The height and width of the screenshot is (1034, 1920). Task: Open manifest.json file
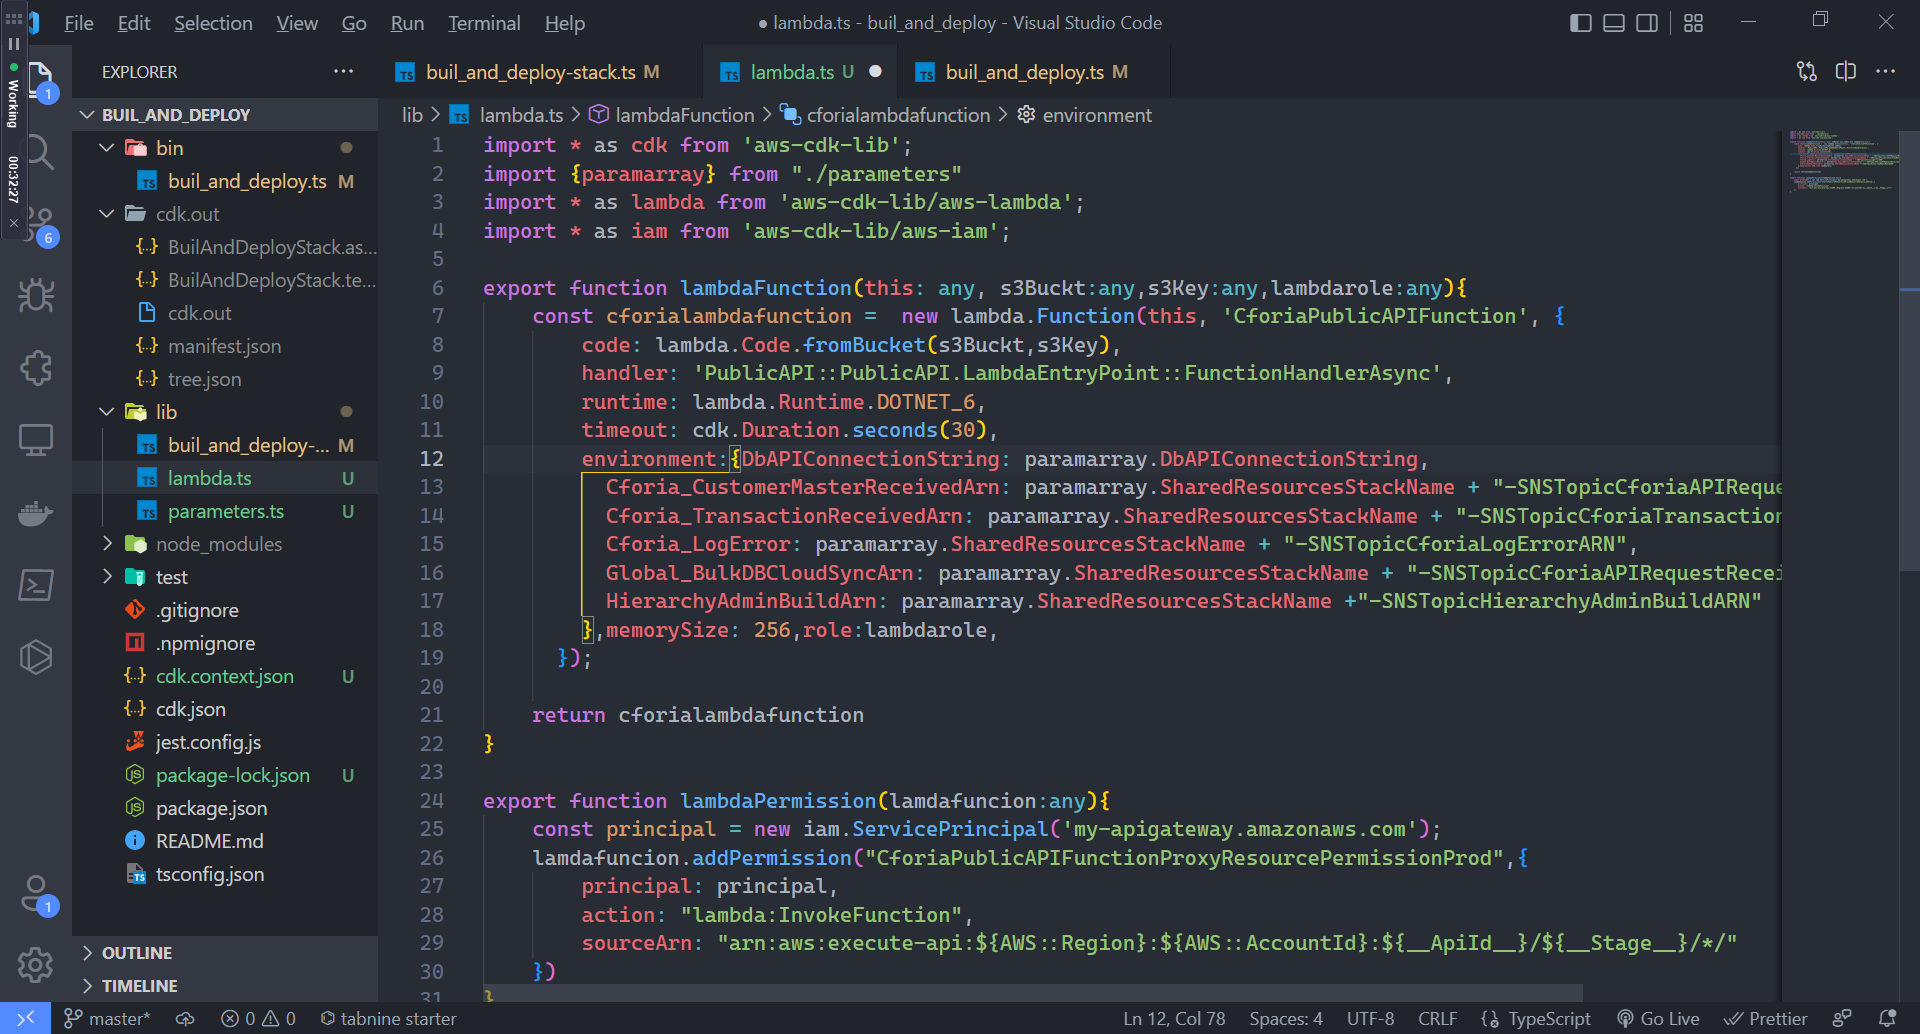(225, 346)
